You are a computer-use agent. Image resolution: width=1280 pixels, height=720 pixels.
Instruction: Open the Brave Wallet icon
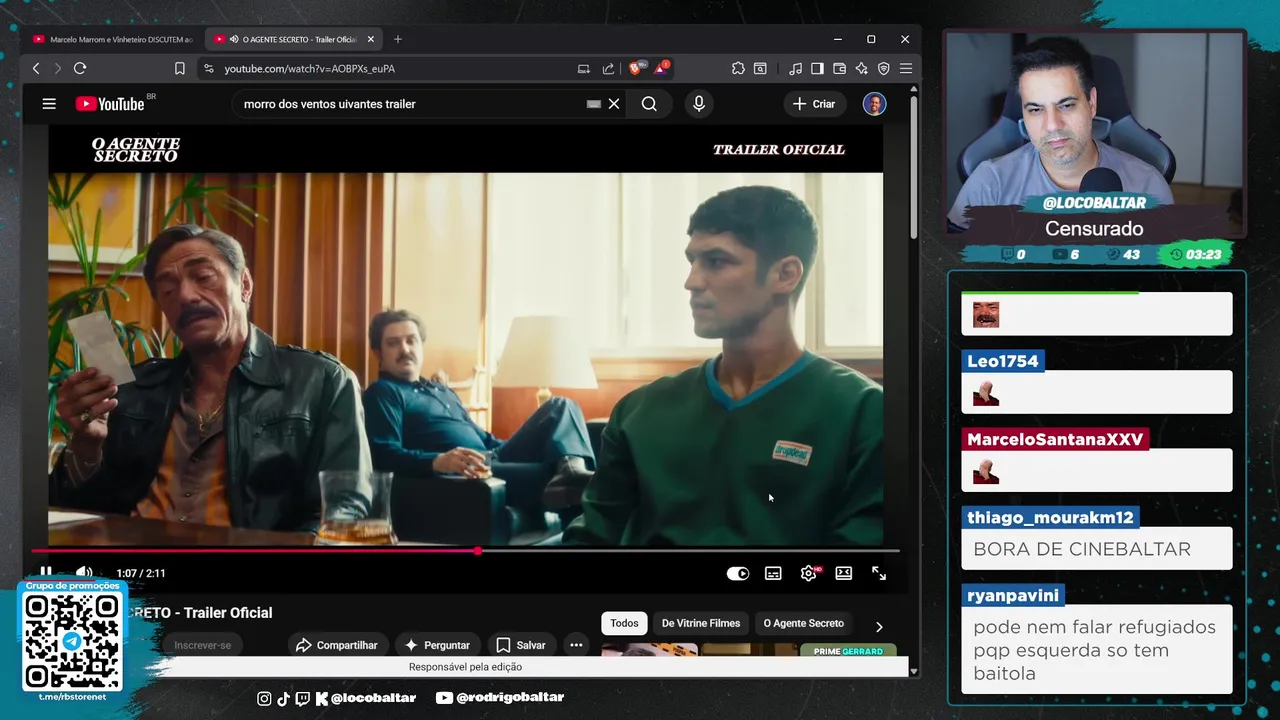click(839, 68)
